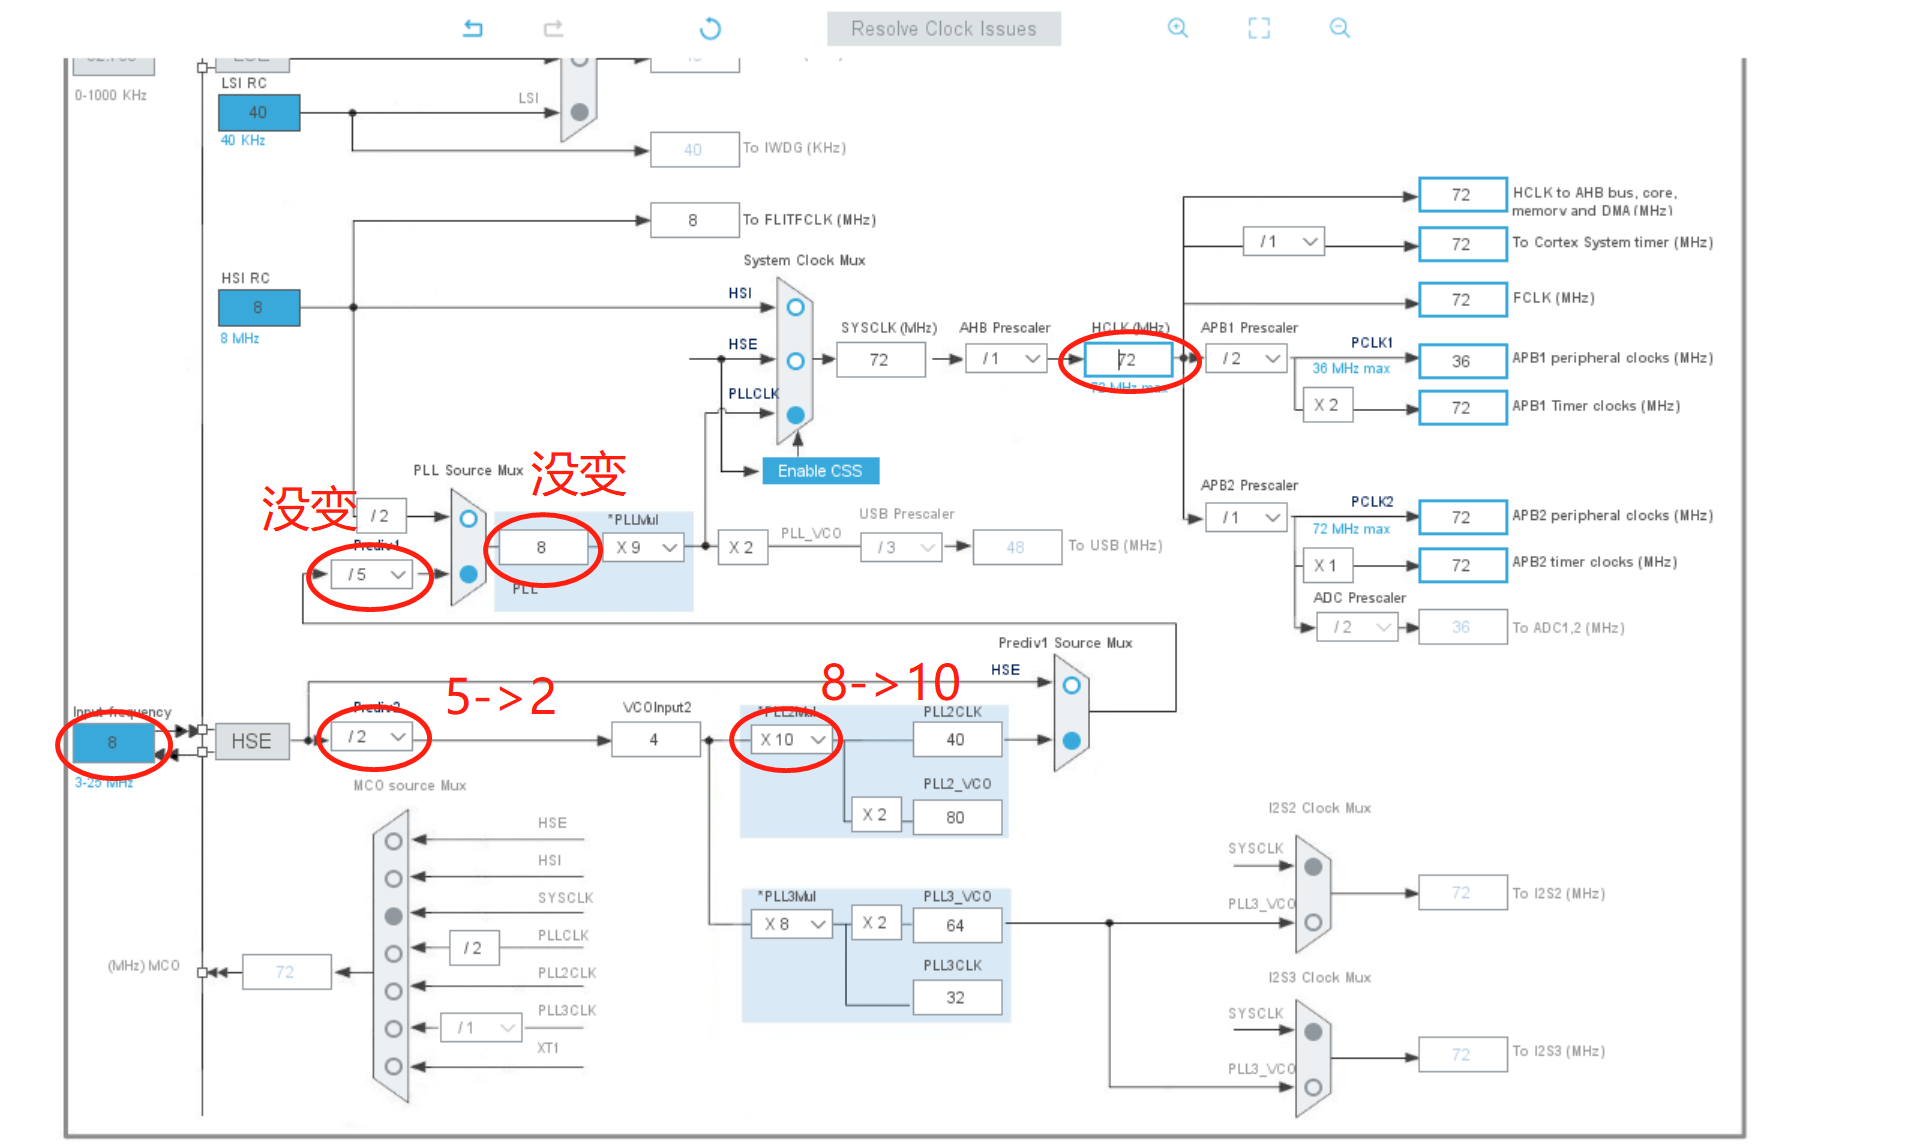Select HSI as System Clock Mux source
This screenshot has height=1147, width=1914.
click(x=794, y=308)
